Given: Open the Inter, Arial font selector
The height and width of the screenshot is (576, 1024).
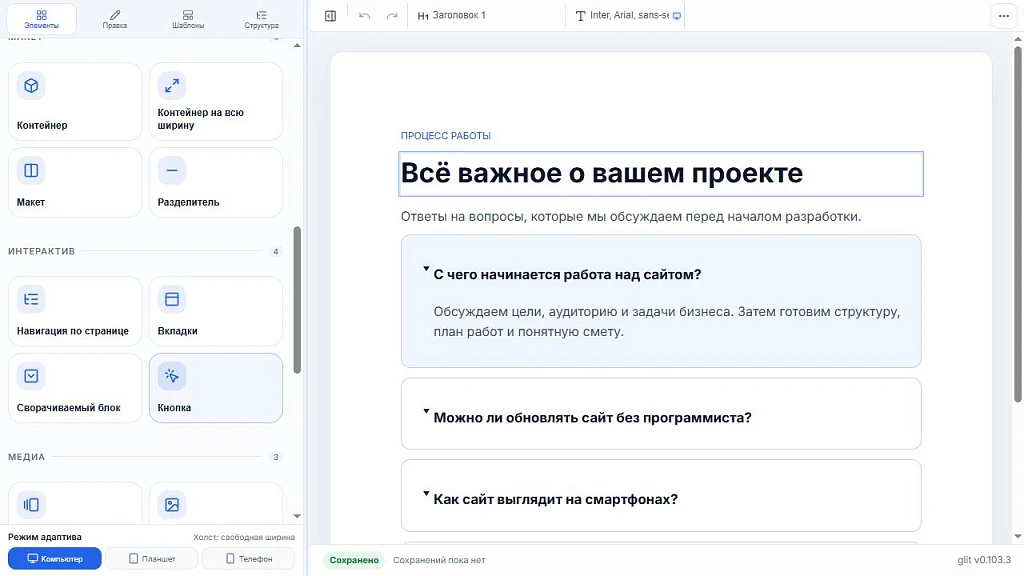Looking at the screenshot, I should coord(628,16).
